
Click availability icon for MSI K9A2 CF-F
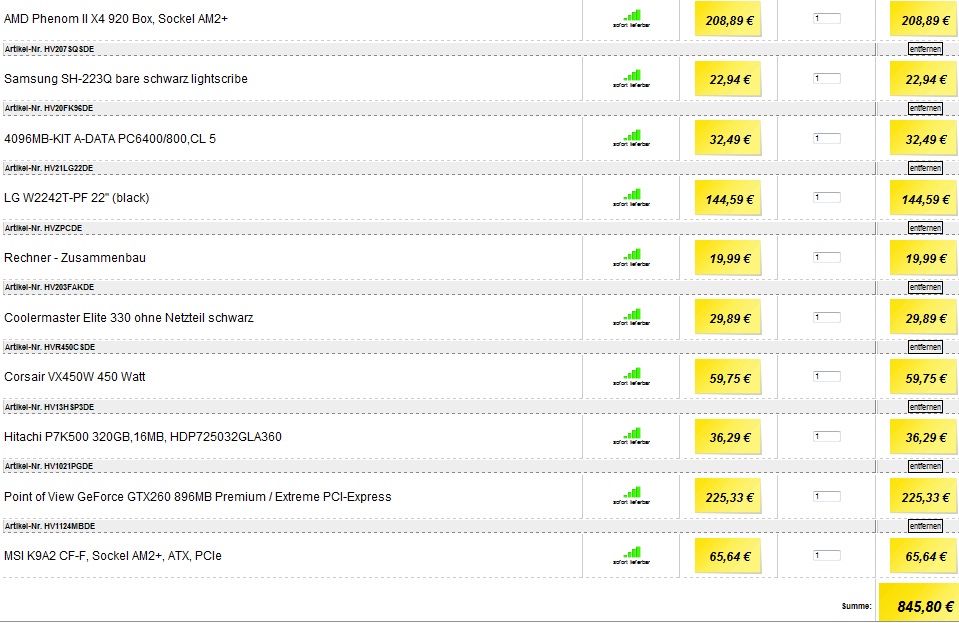(x=631, y=556)
